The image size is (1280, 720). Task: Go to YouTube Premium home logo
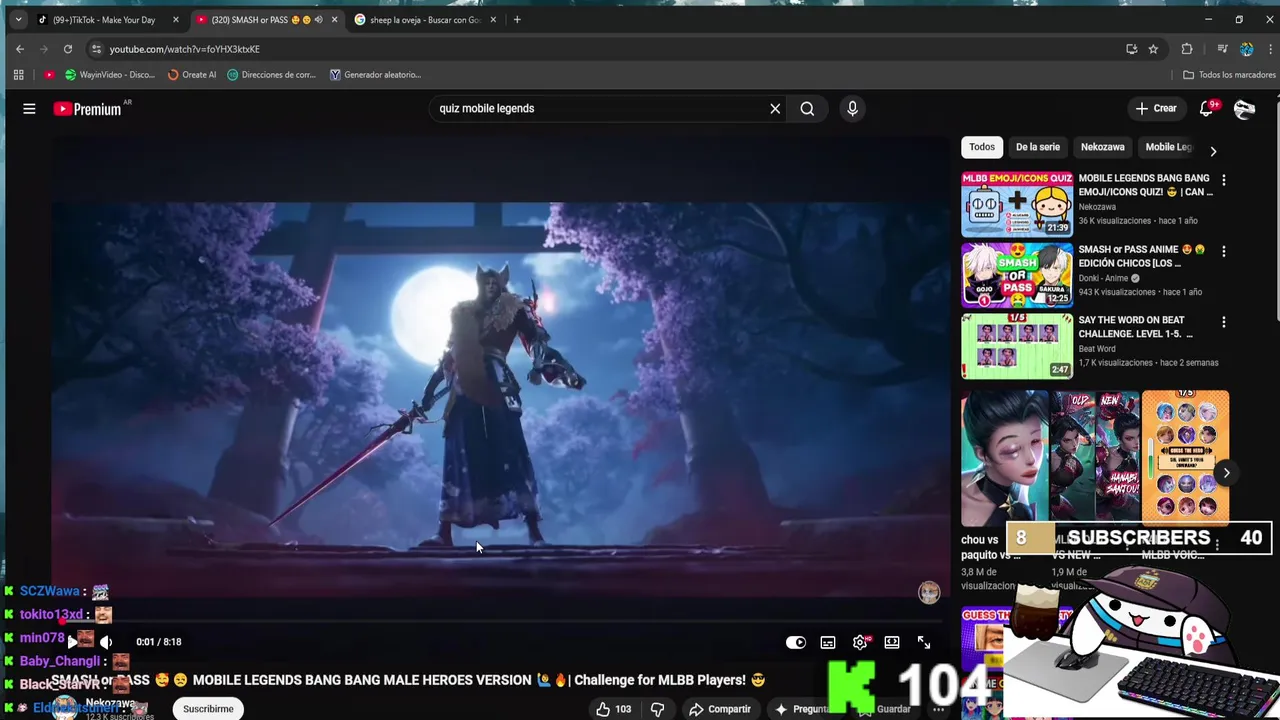(x=92, y=108)
